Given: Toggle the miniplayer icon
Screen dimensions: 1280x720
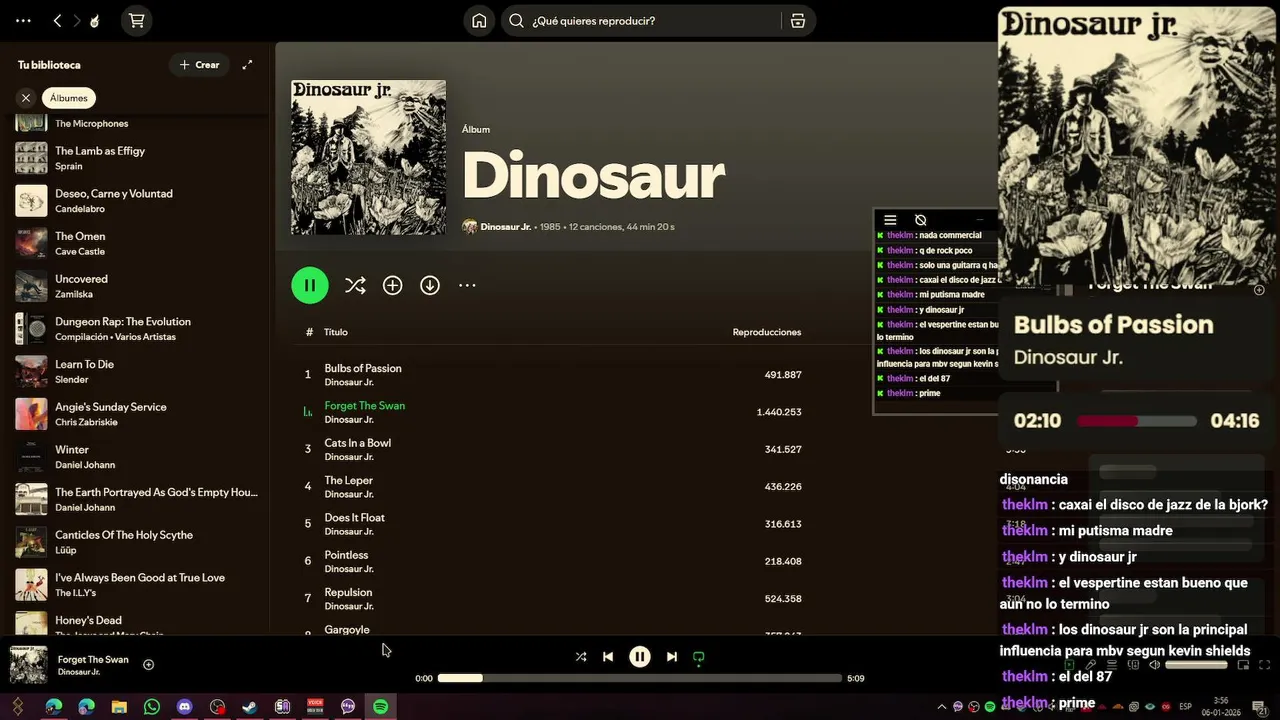Looking at the screenshot, I should click(1243, 665).
